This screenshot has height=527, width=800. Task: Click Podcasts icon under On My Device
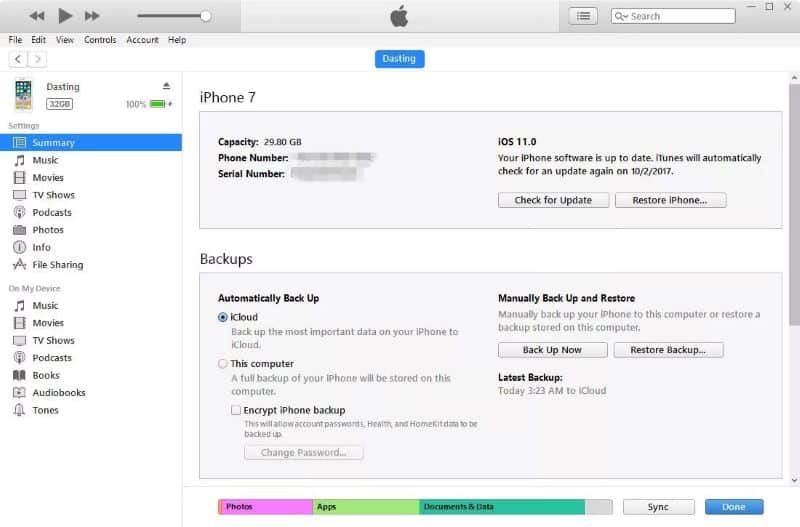(19, 358)
